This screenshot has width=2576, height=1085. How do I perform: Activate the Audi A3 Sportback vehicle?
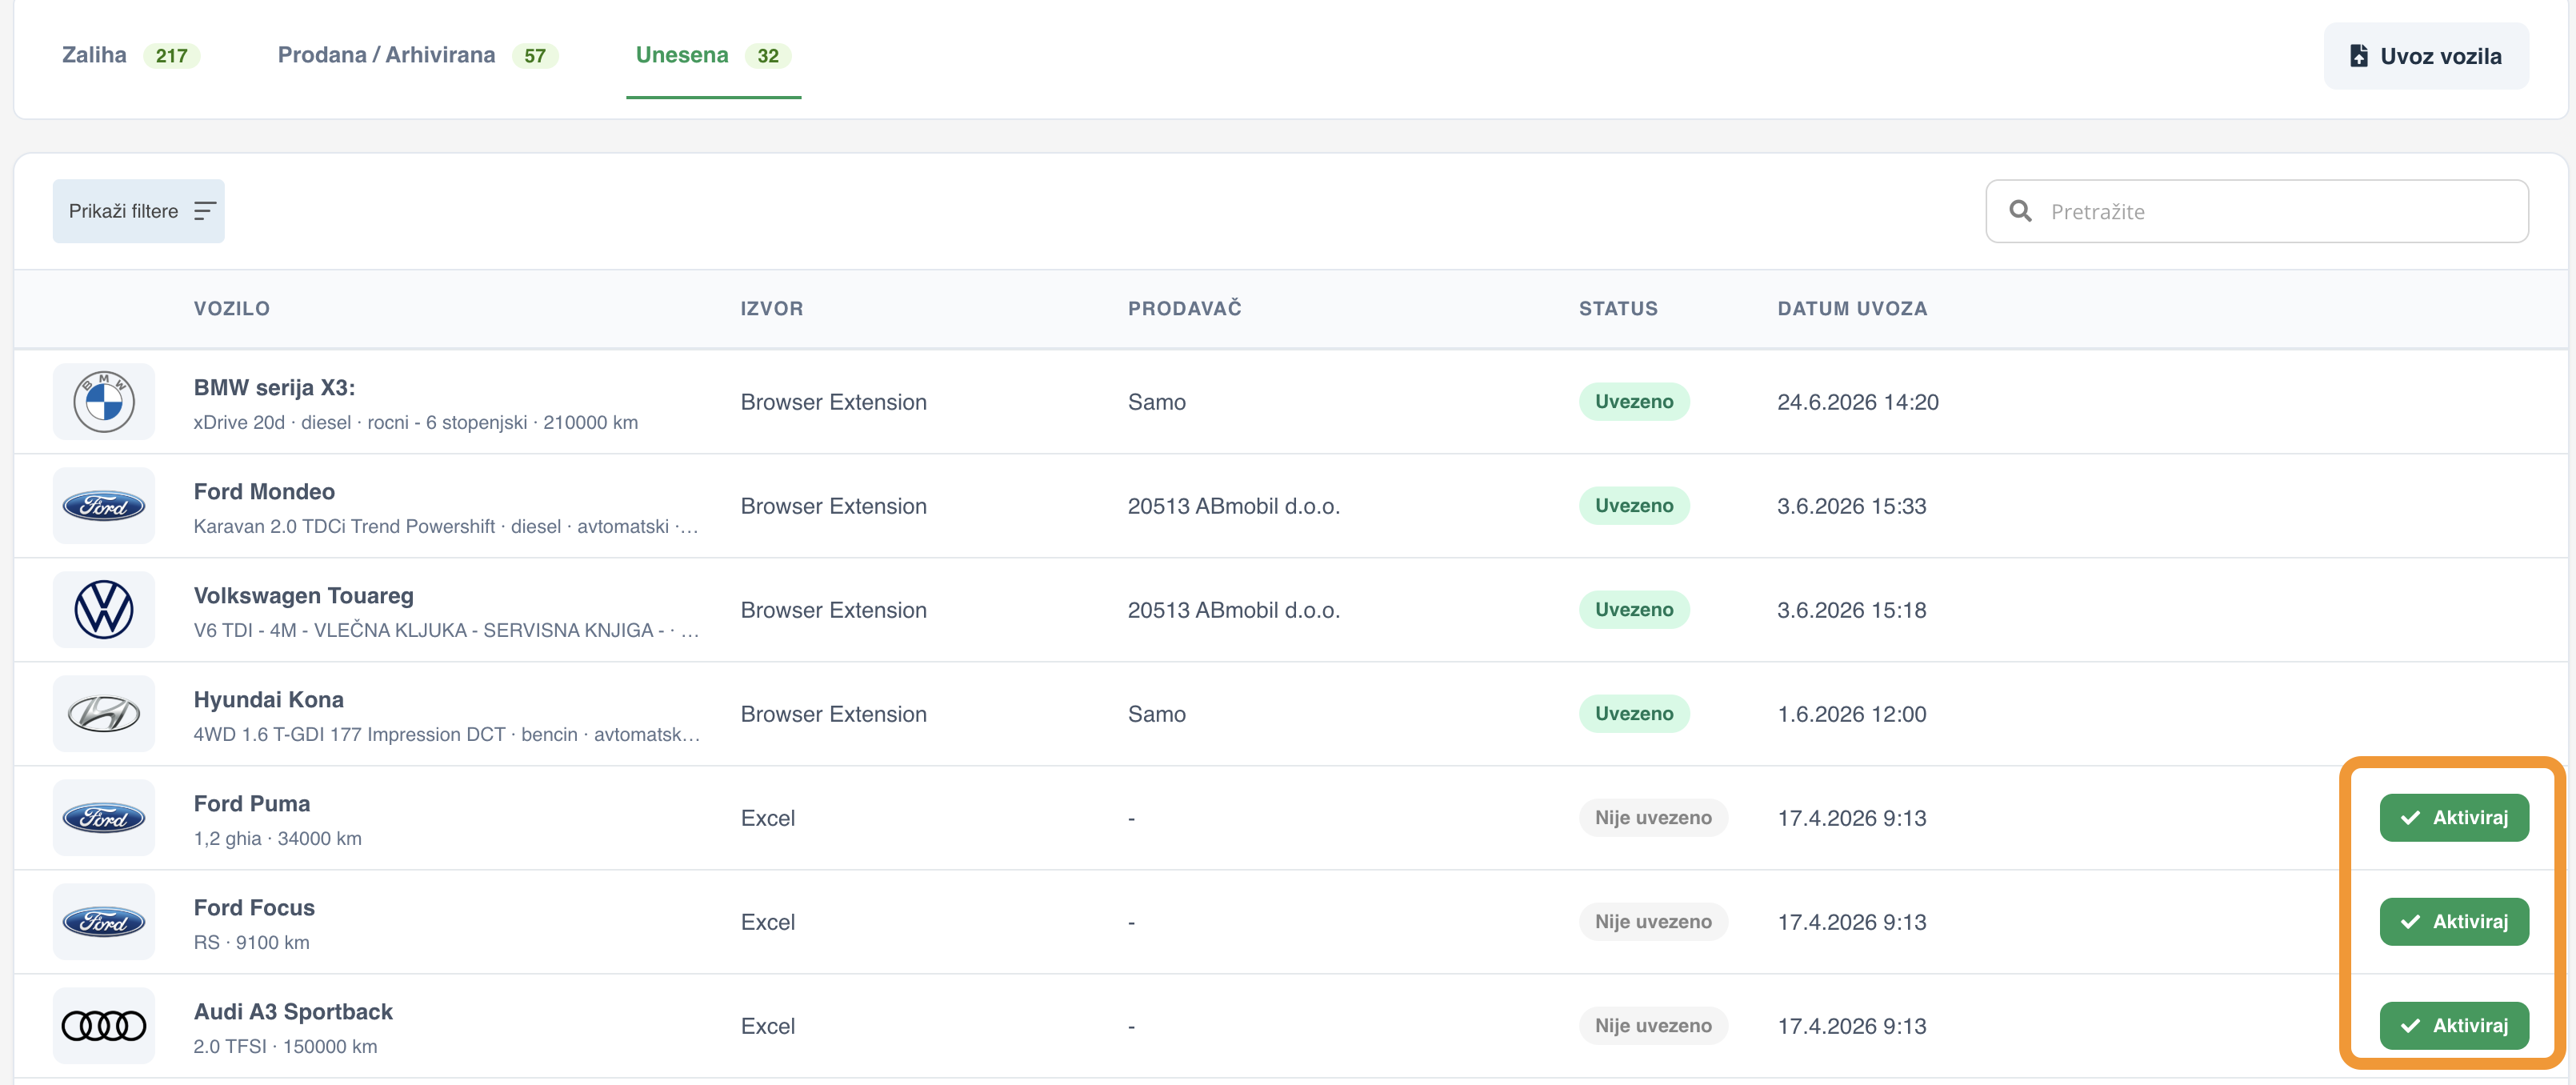pos(2454,1026)
